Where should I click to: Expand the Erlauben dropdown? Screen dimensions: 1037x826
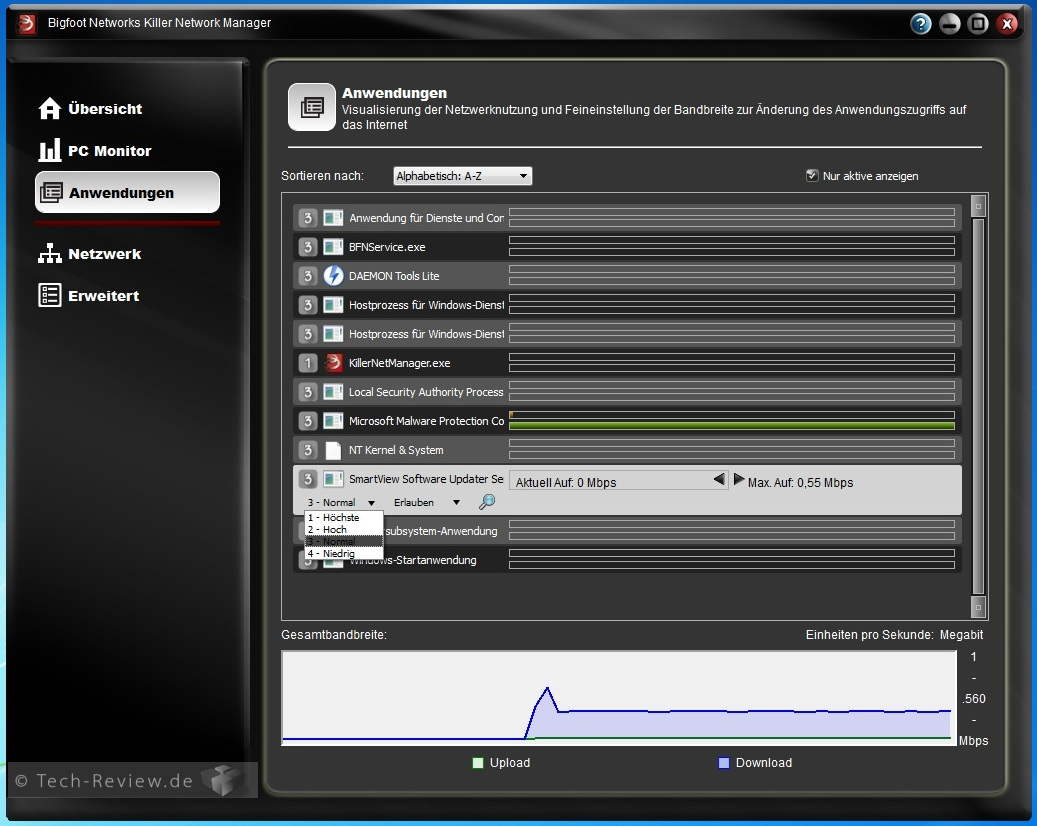click(x=427, y=503)
